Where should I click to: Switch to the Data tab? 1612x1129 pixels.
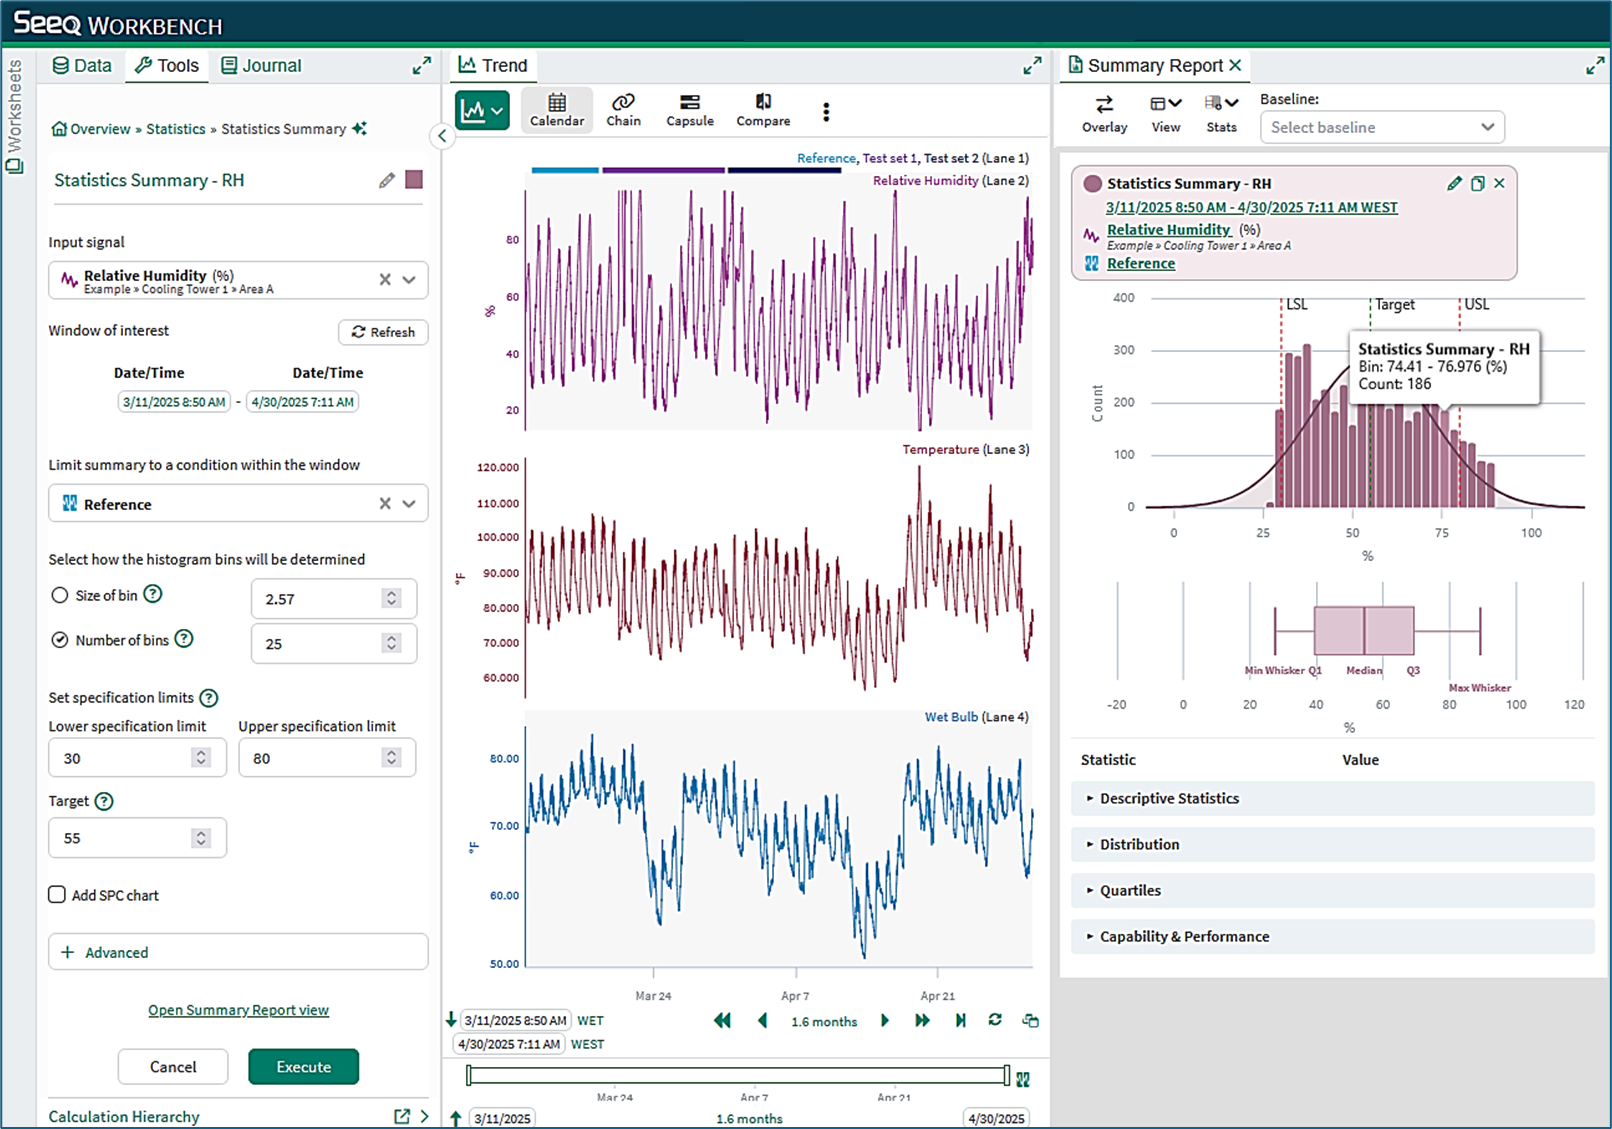click(82, 66)
